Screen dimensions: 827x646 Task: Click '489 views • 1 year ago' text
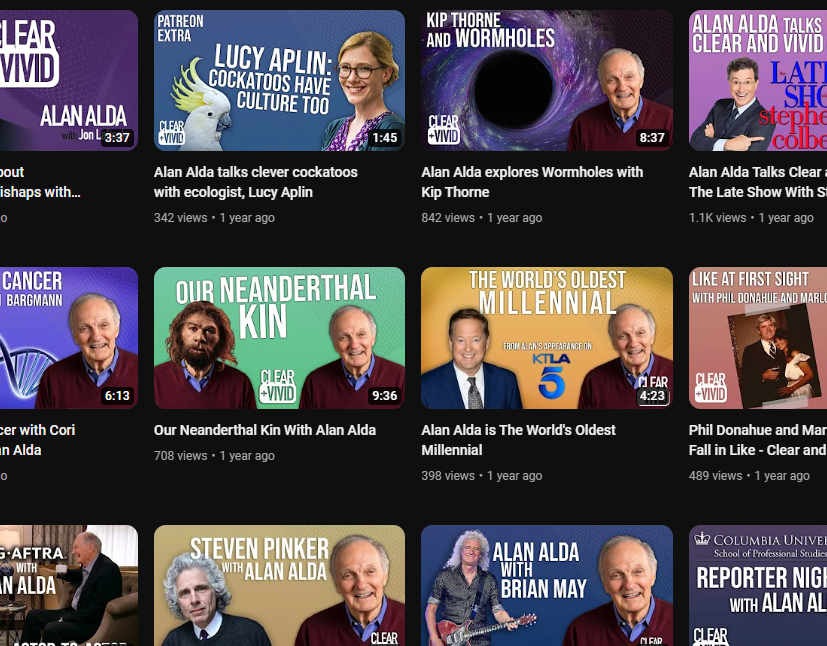pos(749,476)
